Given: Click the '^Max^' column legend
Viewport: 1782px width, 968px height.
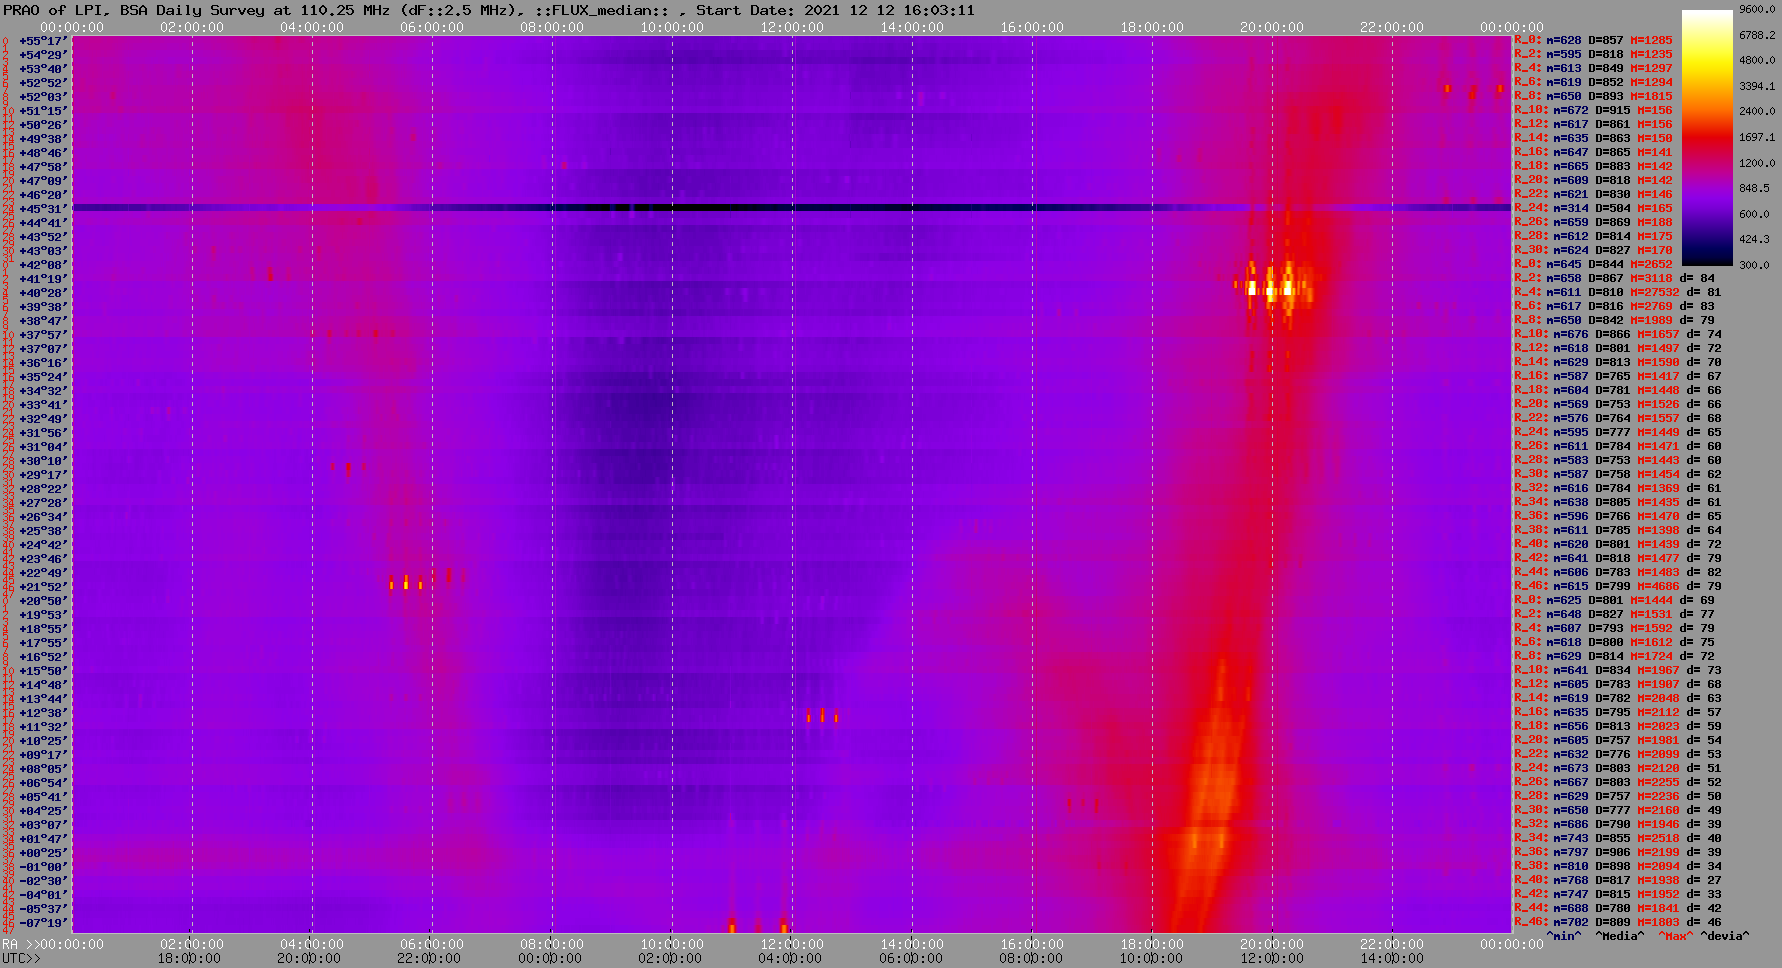Looking at the screenshot, I should click(x=1676, y=936).
